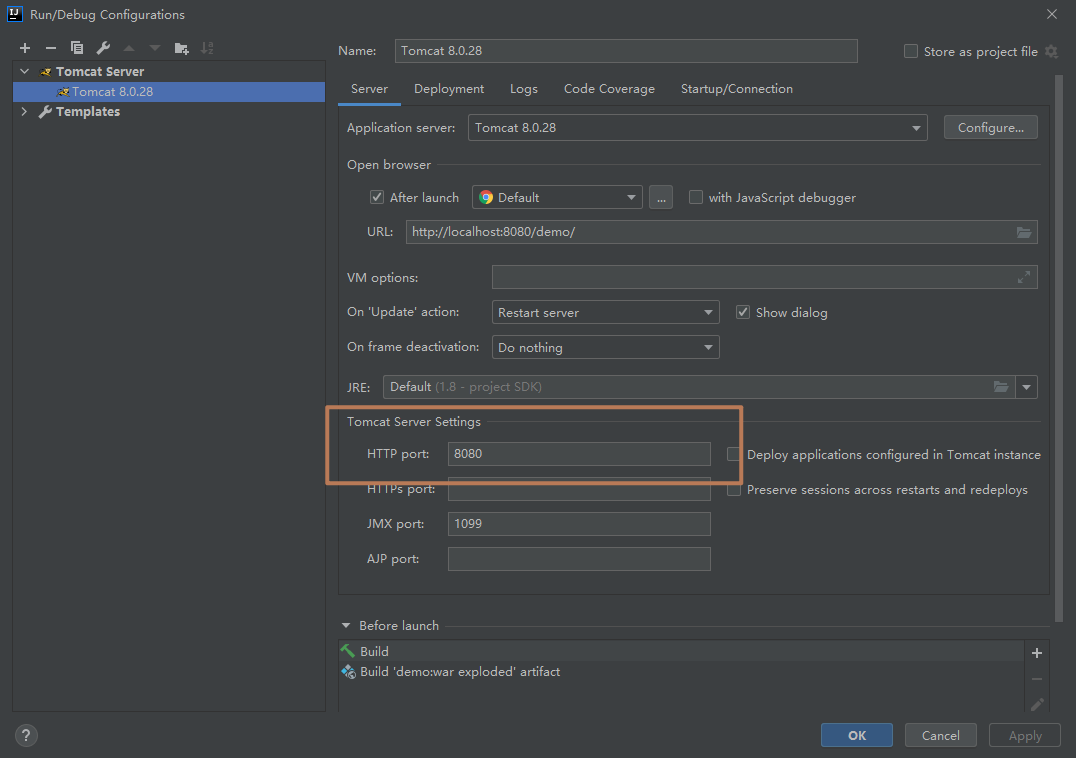Edit before launch task pencil icon

(x=1037, y=704)
